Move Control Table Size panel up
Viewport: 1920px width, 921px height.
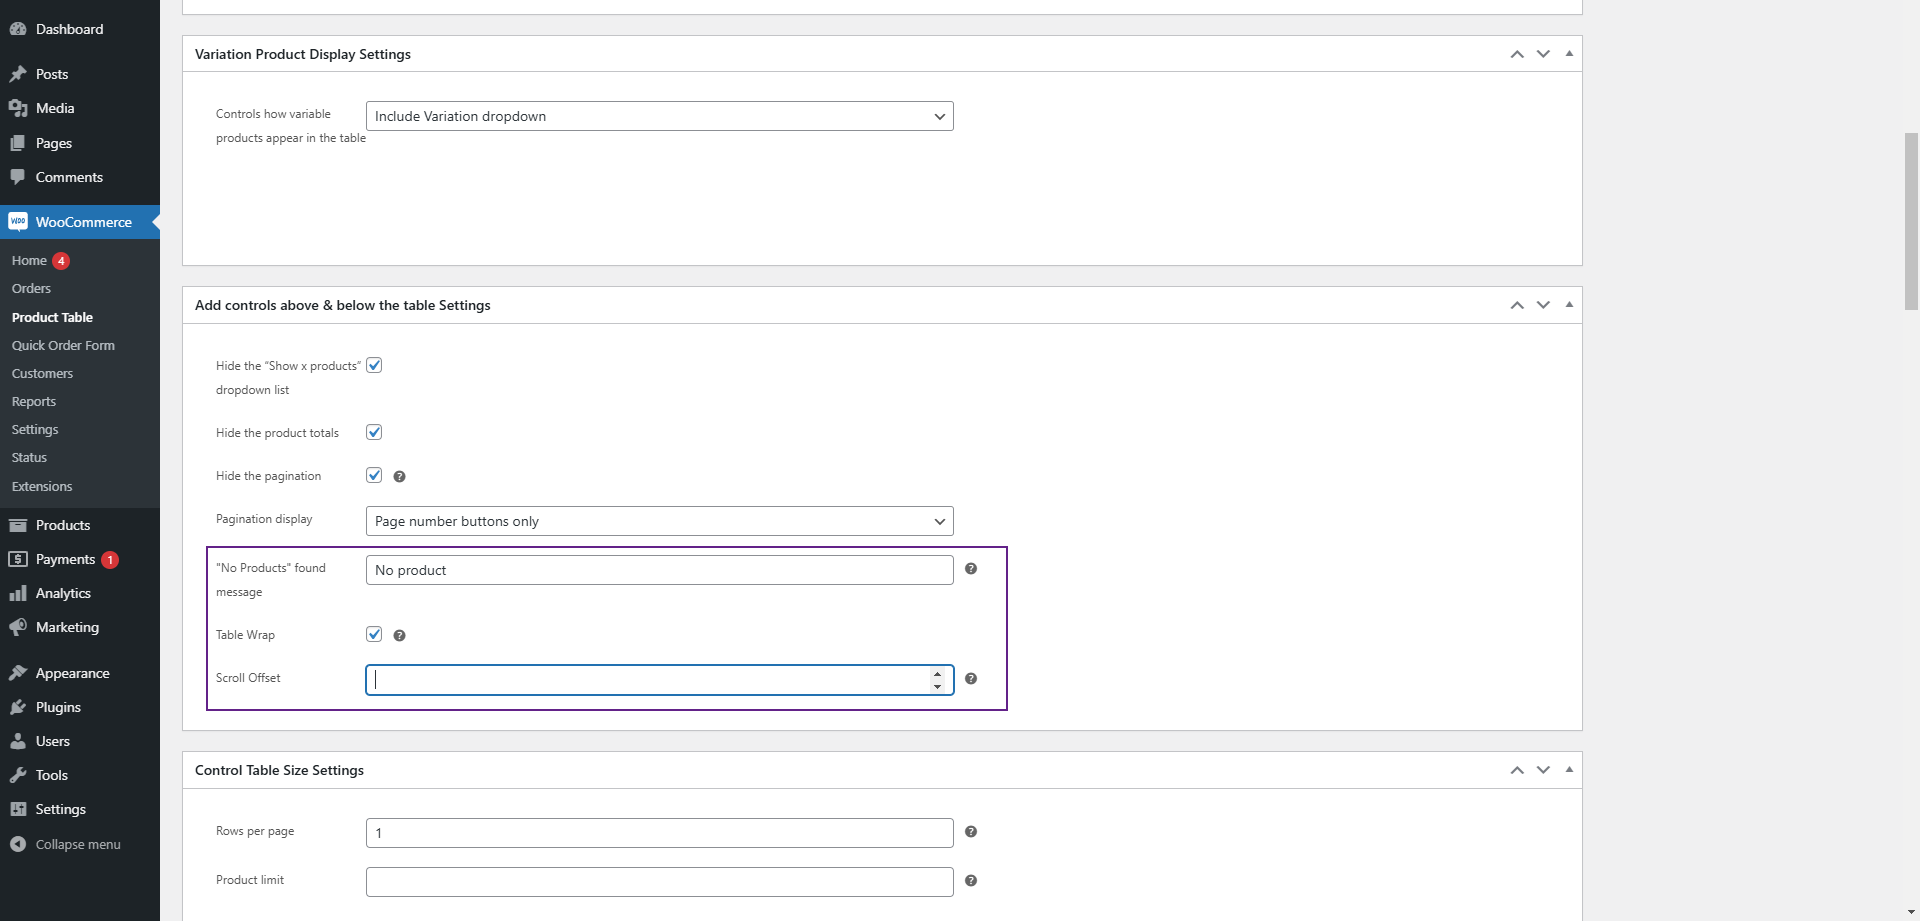tap(1517, 770)
